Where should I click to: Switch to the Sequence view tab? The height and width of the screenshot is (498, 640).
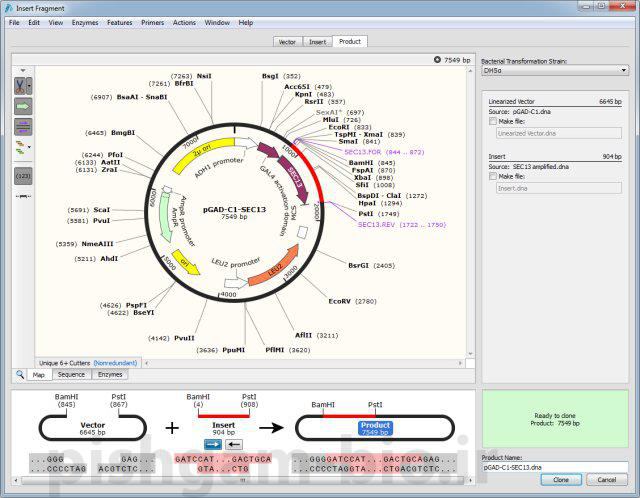click(71, 374)
